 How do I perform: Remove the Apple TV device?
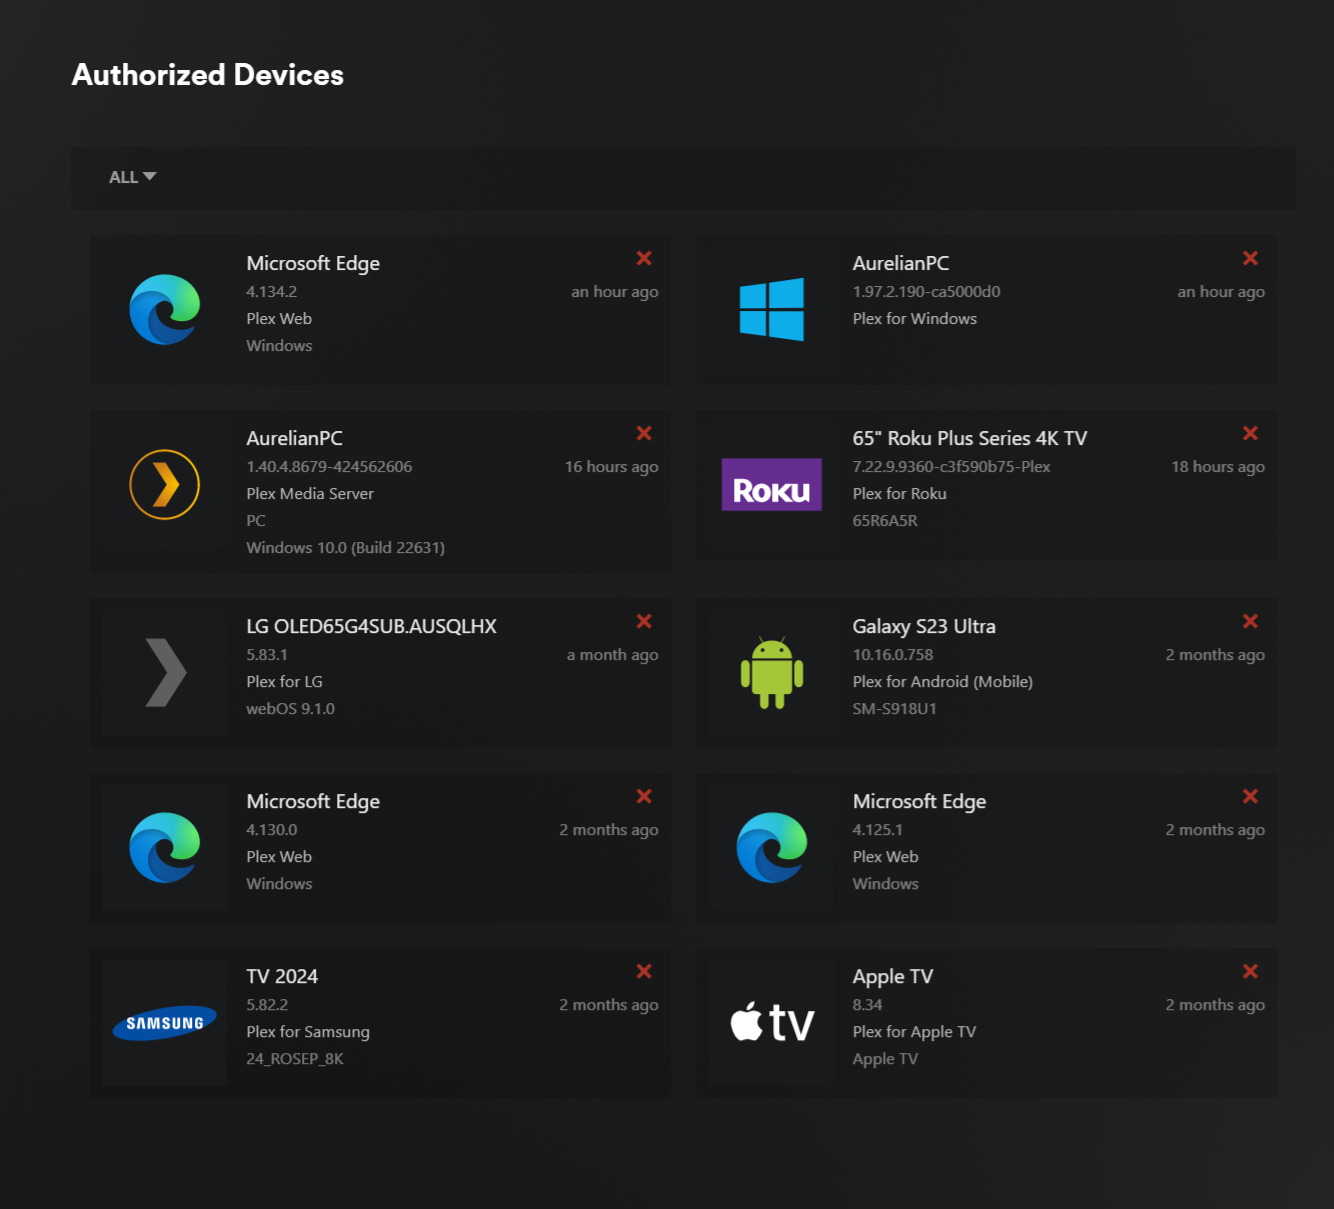click(x=1250, y=971)
